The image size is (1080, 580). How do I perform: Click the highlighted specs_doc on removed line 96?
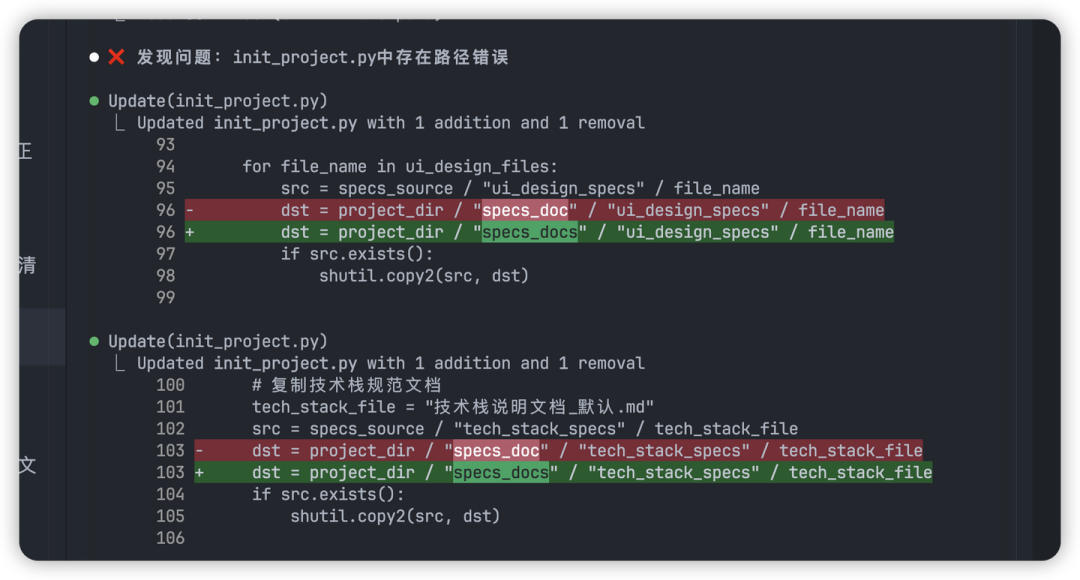pyautogui.click(x=525, y=210)
